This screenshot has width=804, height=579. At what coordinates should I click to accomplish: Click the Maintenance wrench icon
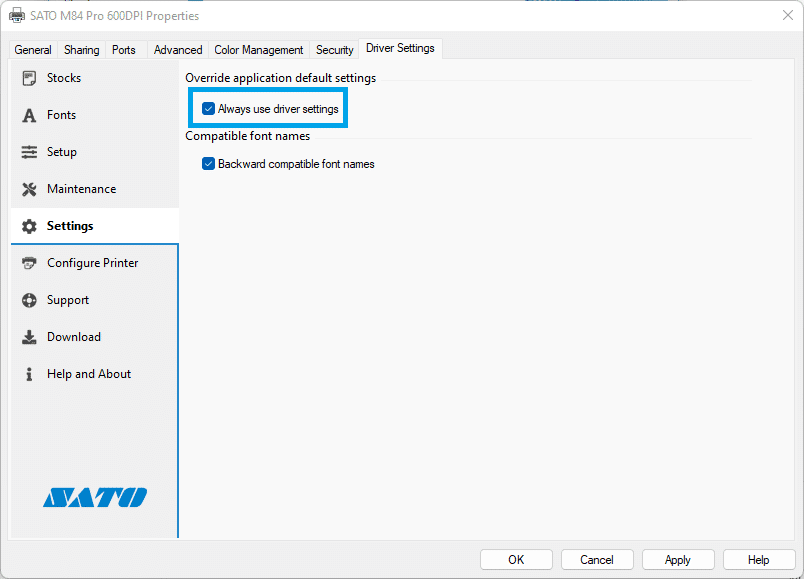29,189
